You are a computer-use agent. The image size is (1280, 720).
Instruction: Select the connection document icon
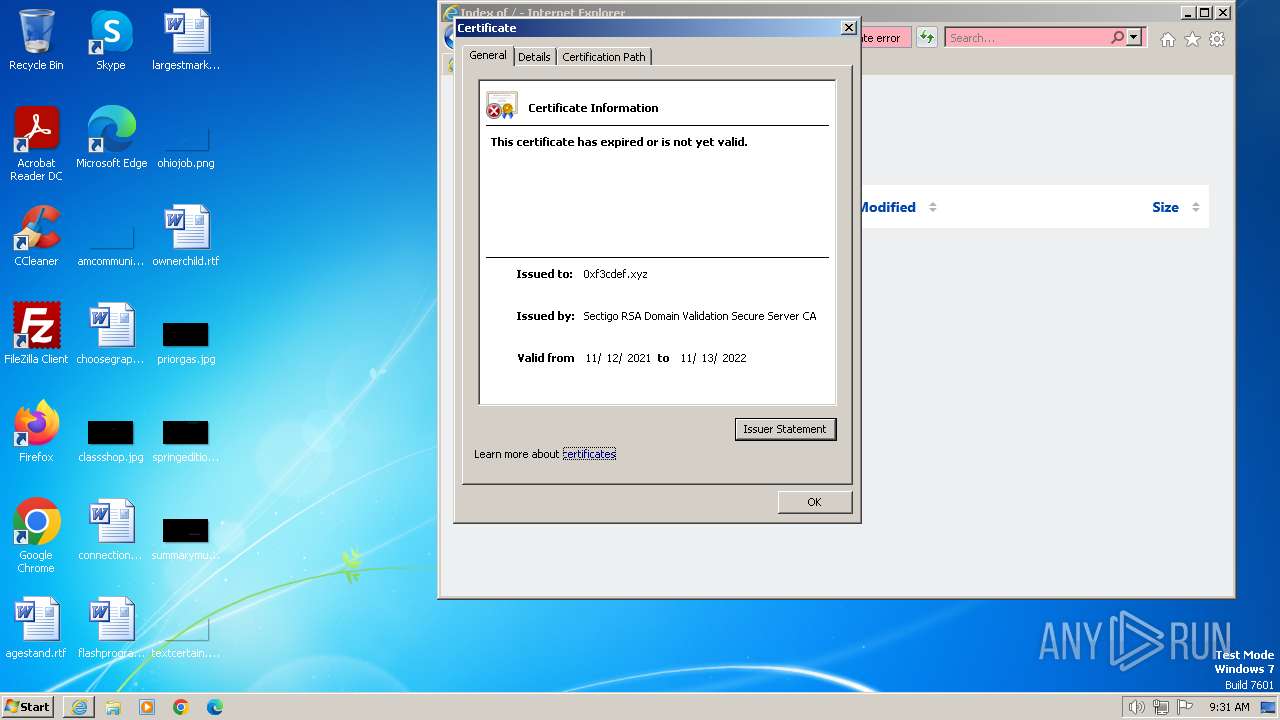click(110, 530)
